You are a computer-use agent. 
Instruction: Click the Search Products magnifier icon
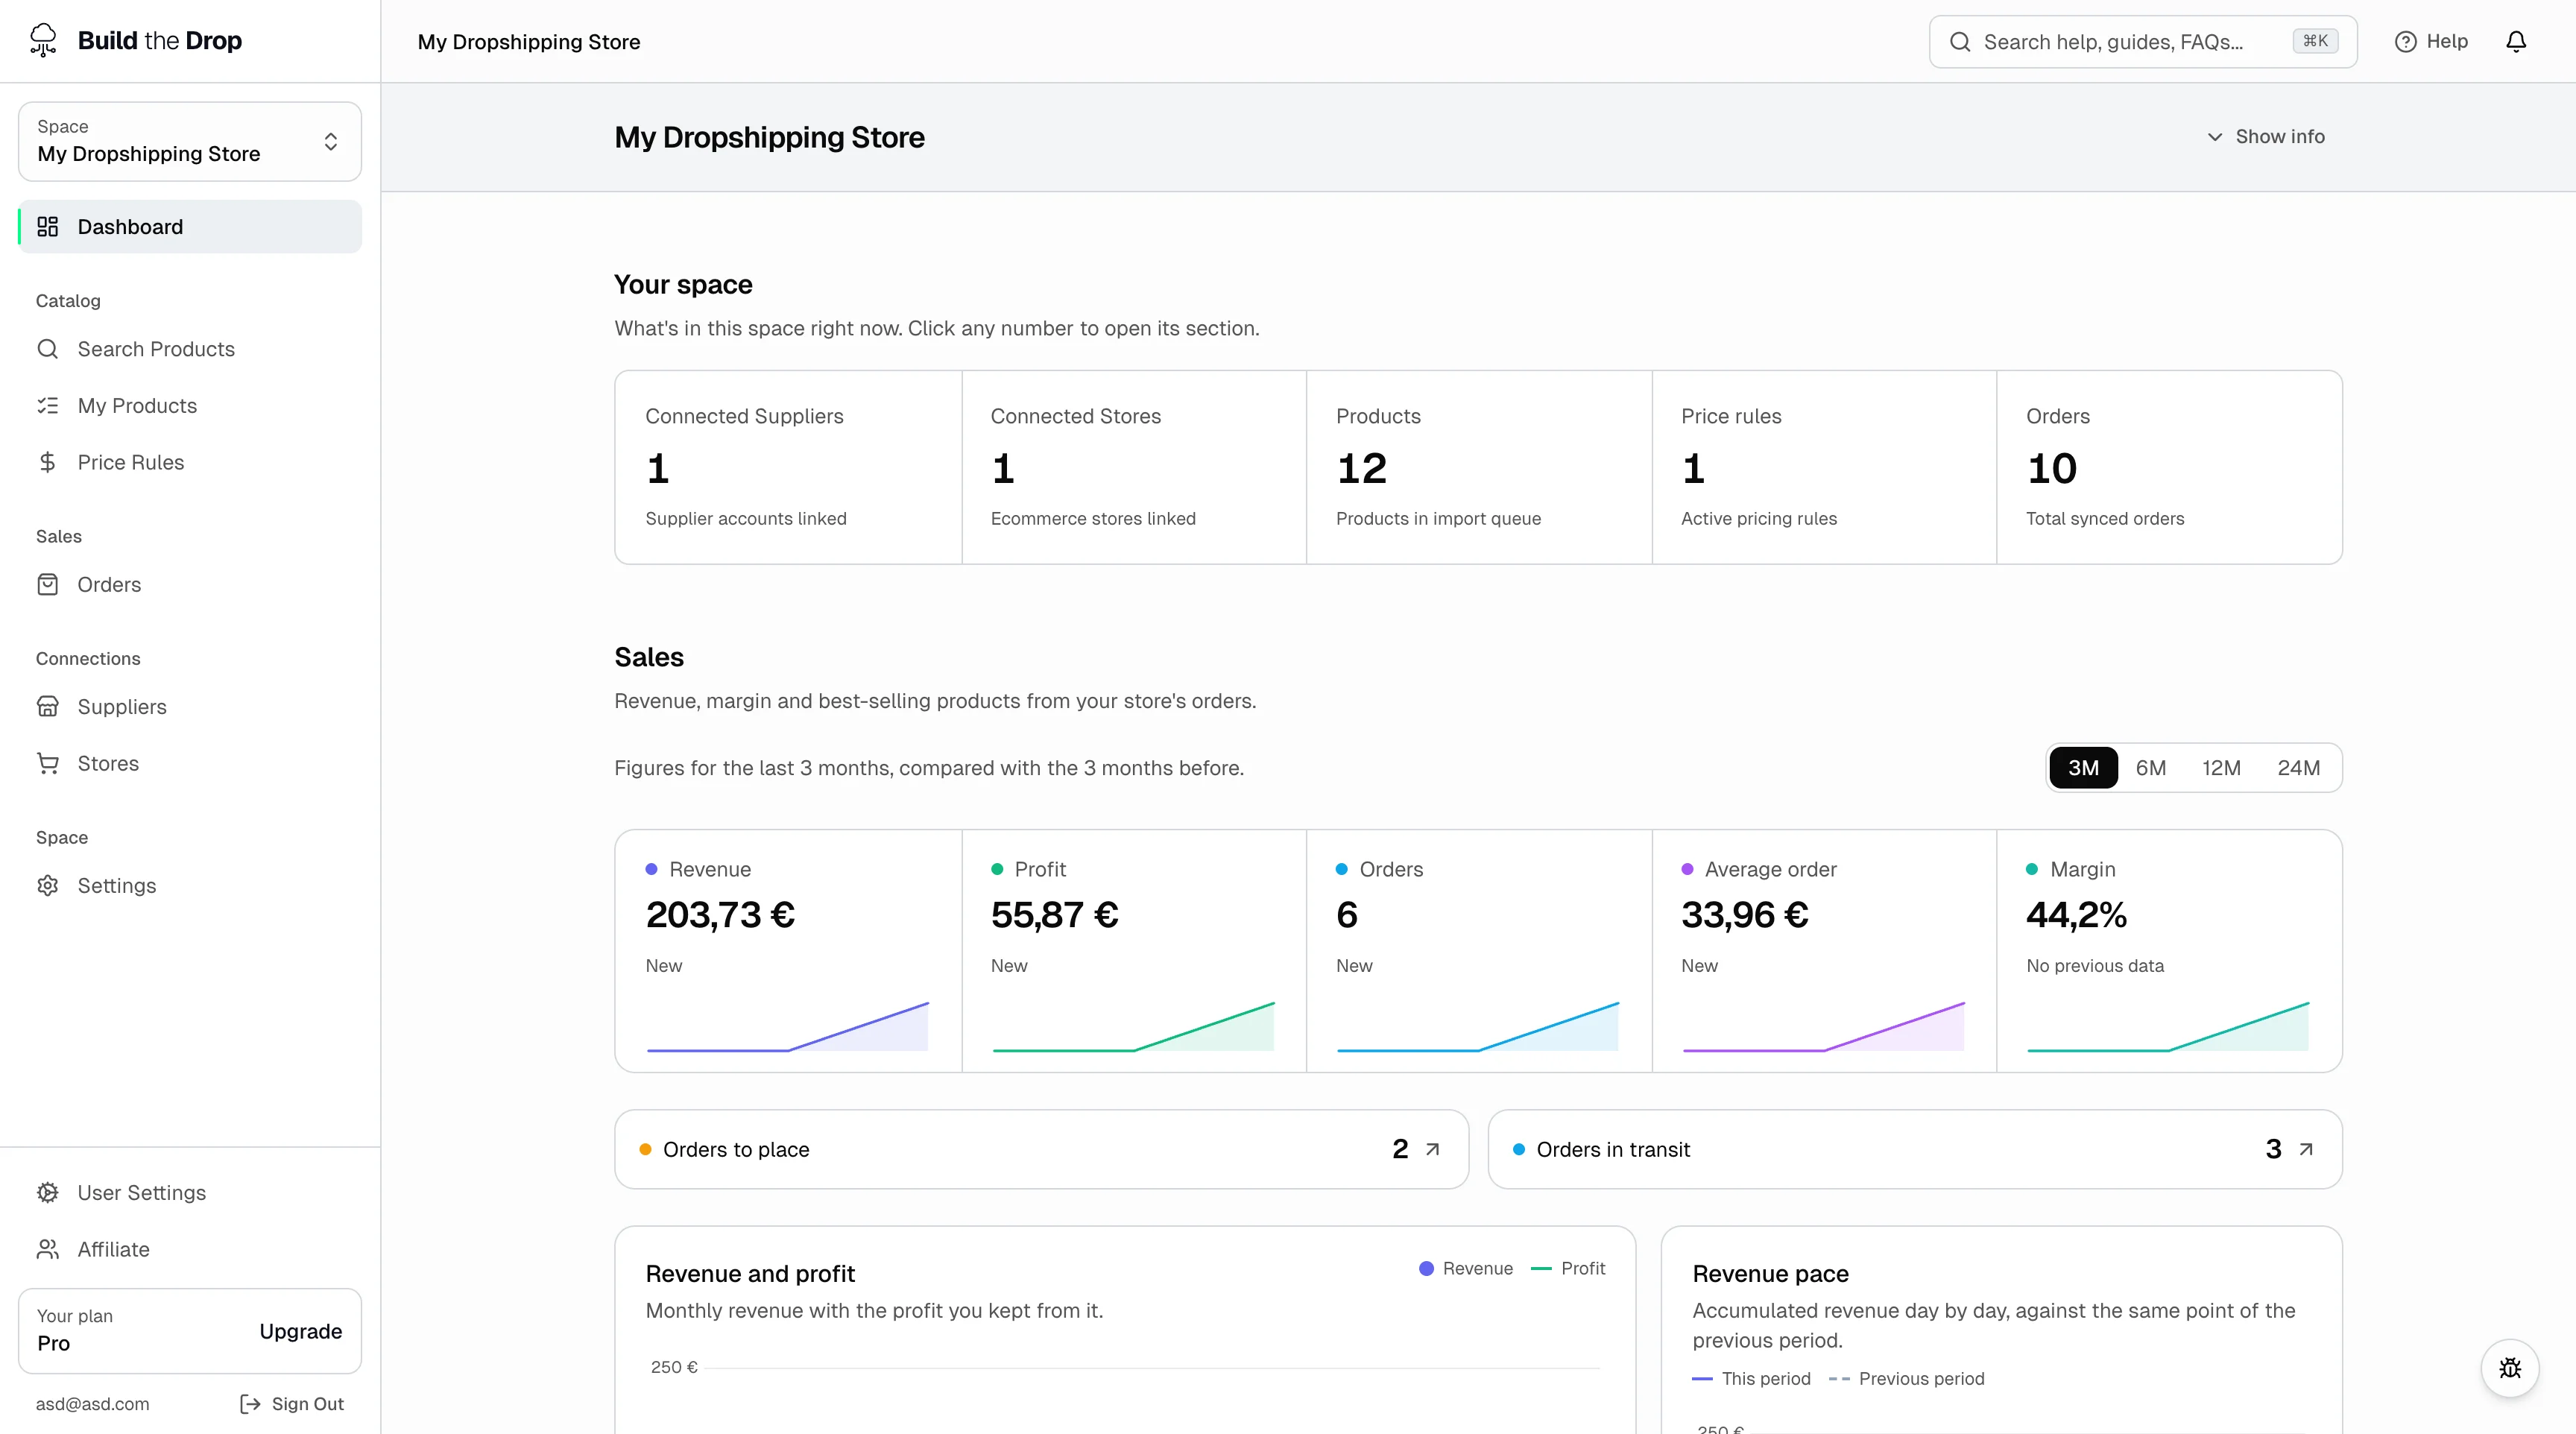47,348
